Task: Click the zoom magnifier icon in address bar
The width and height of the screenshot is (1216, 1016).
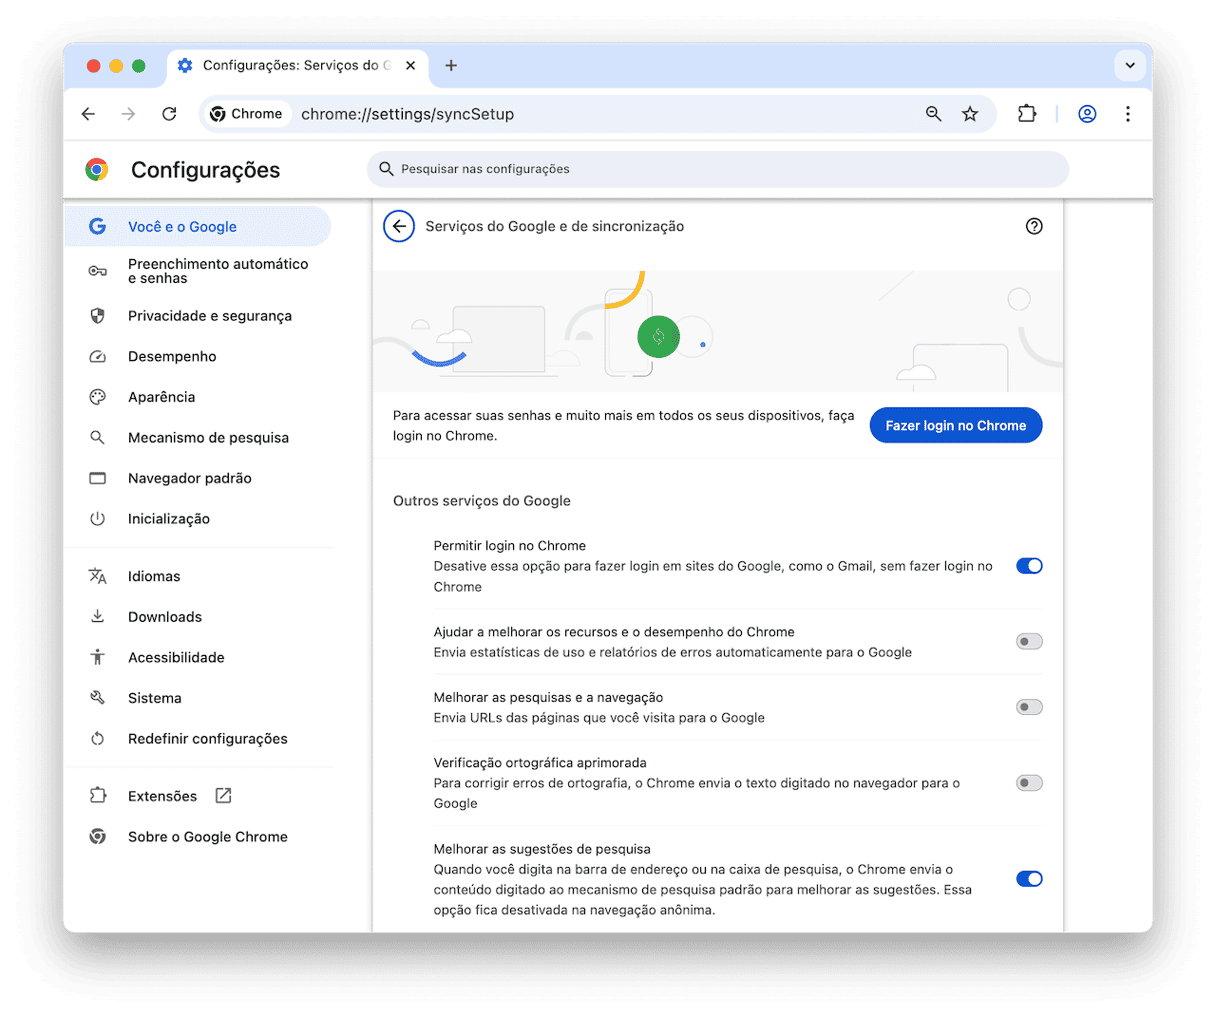Action: point(933,114)
